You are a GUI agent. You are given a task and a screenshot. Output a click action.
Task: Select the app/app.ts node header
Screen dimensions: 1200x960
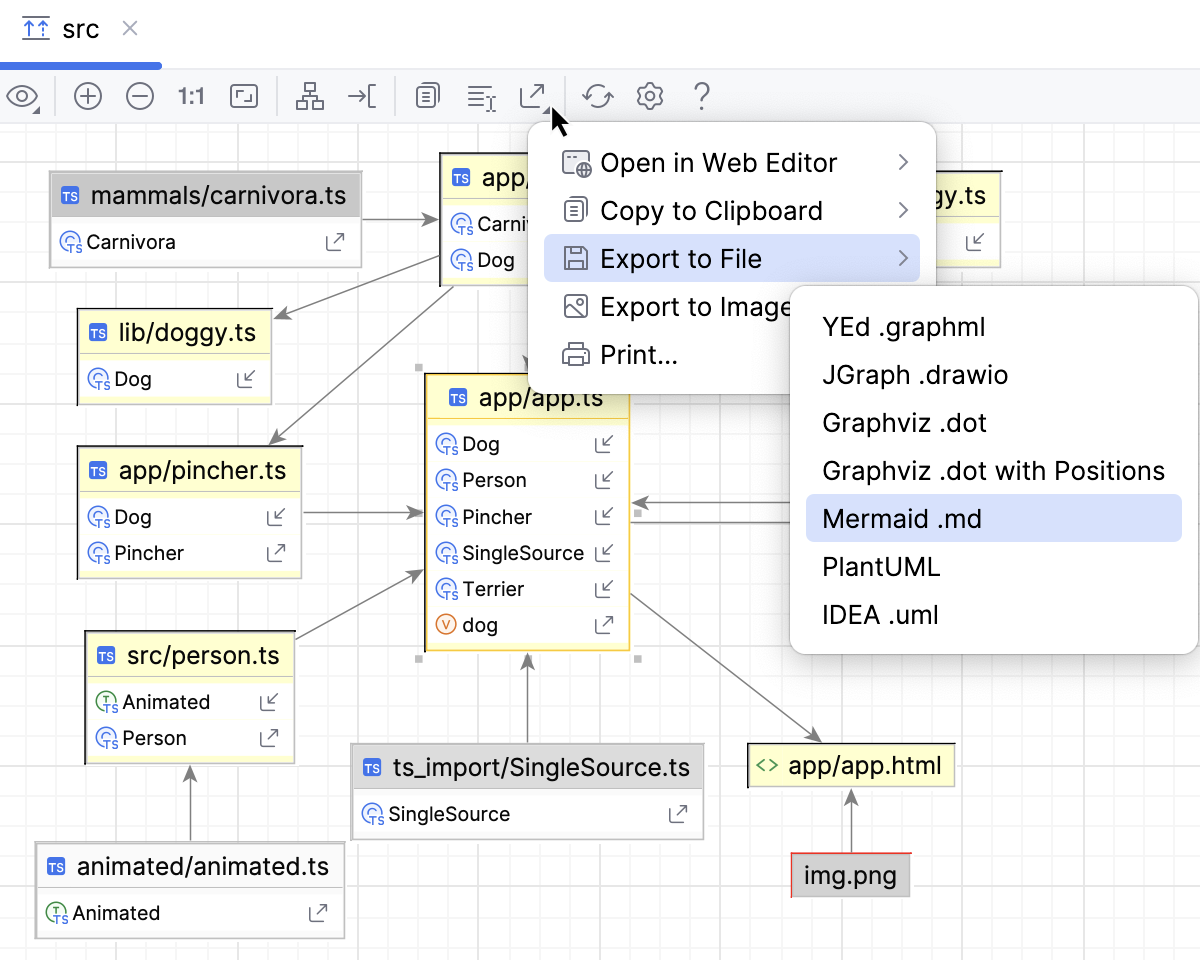click(x=528, y=398)
